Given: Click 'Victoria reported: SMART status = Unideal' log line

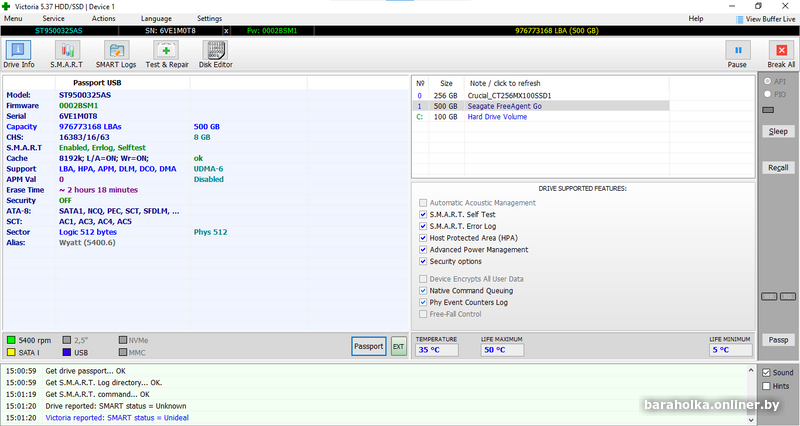Looking at the screenshot, I should pyautogui.click(x=117, y=418).
